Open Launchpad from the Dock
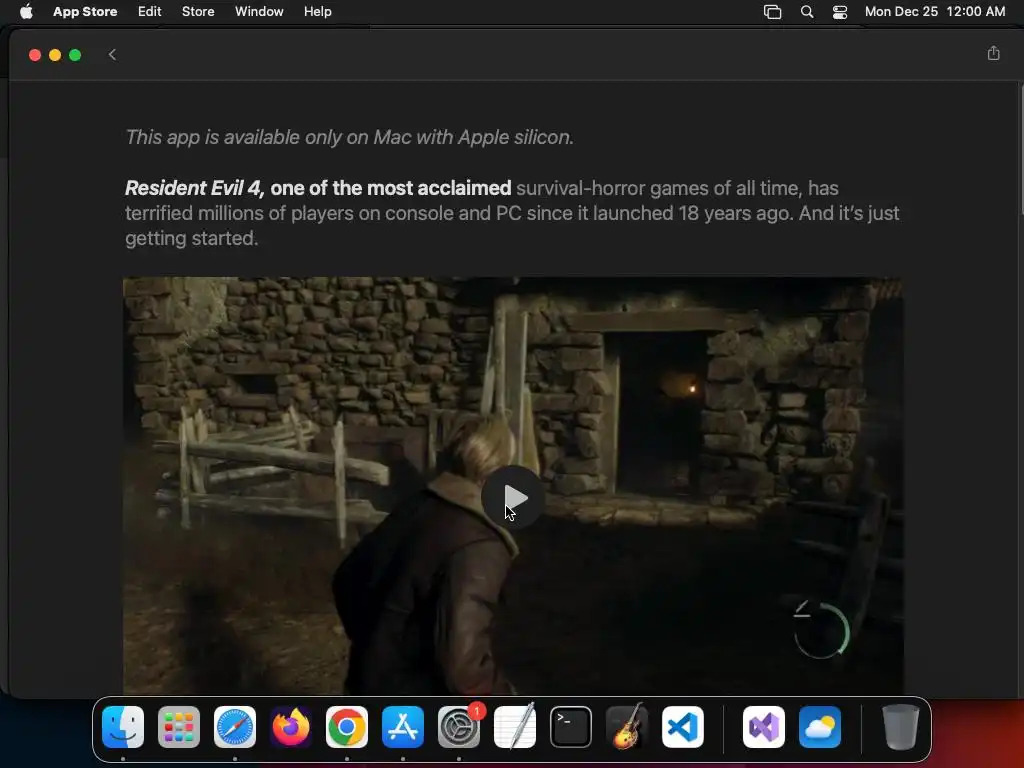1024x768 pixels. 179,727
